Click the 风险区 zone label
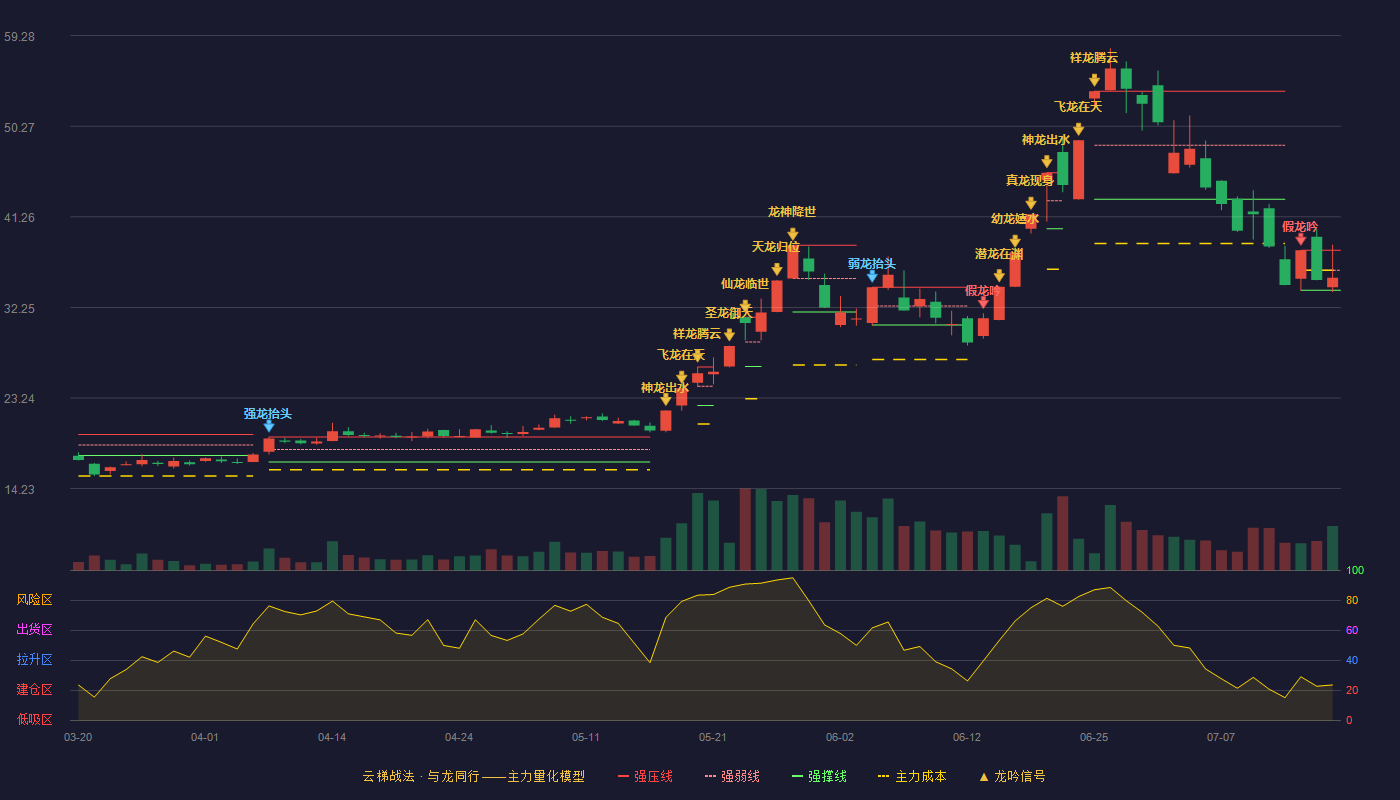1400x800 pixels. click(x=34, y=600)
